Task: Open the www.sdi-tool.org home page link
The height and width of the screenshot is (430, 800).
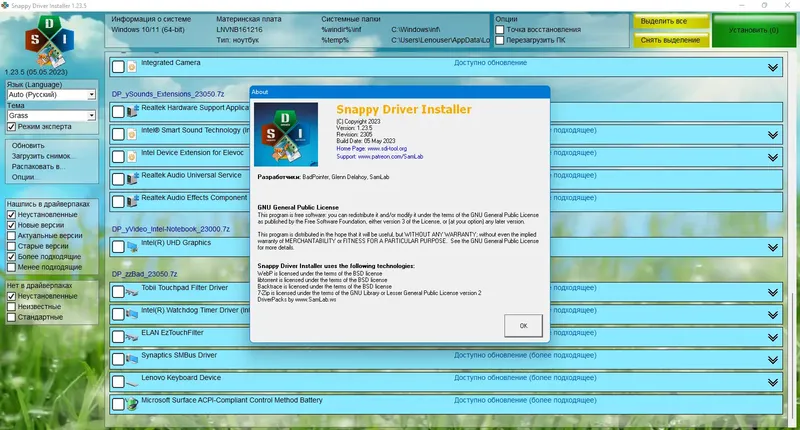Action: coord(387,148)
